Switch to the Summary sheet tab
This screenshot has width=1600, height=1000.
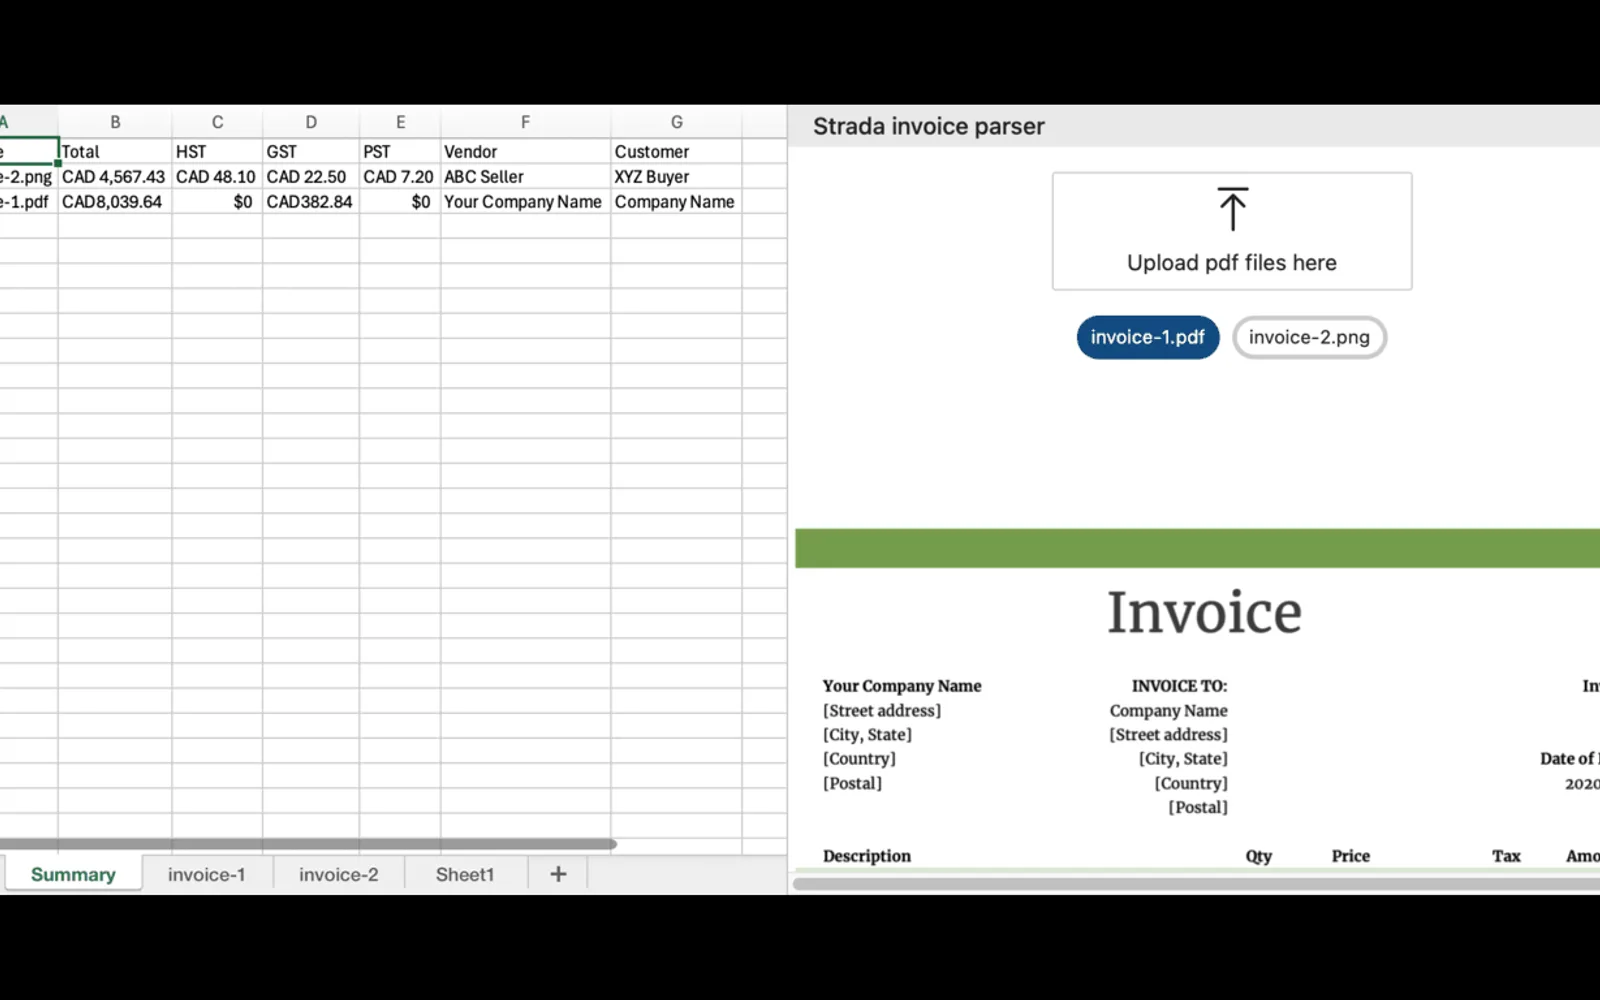[73, 874]
